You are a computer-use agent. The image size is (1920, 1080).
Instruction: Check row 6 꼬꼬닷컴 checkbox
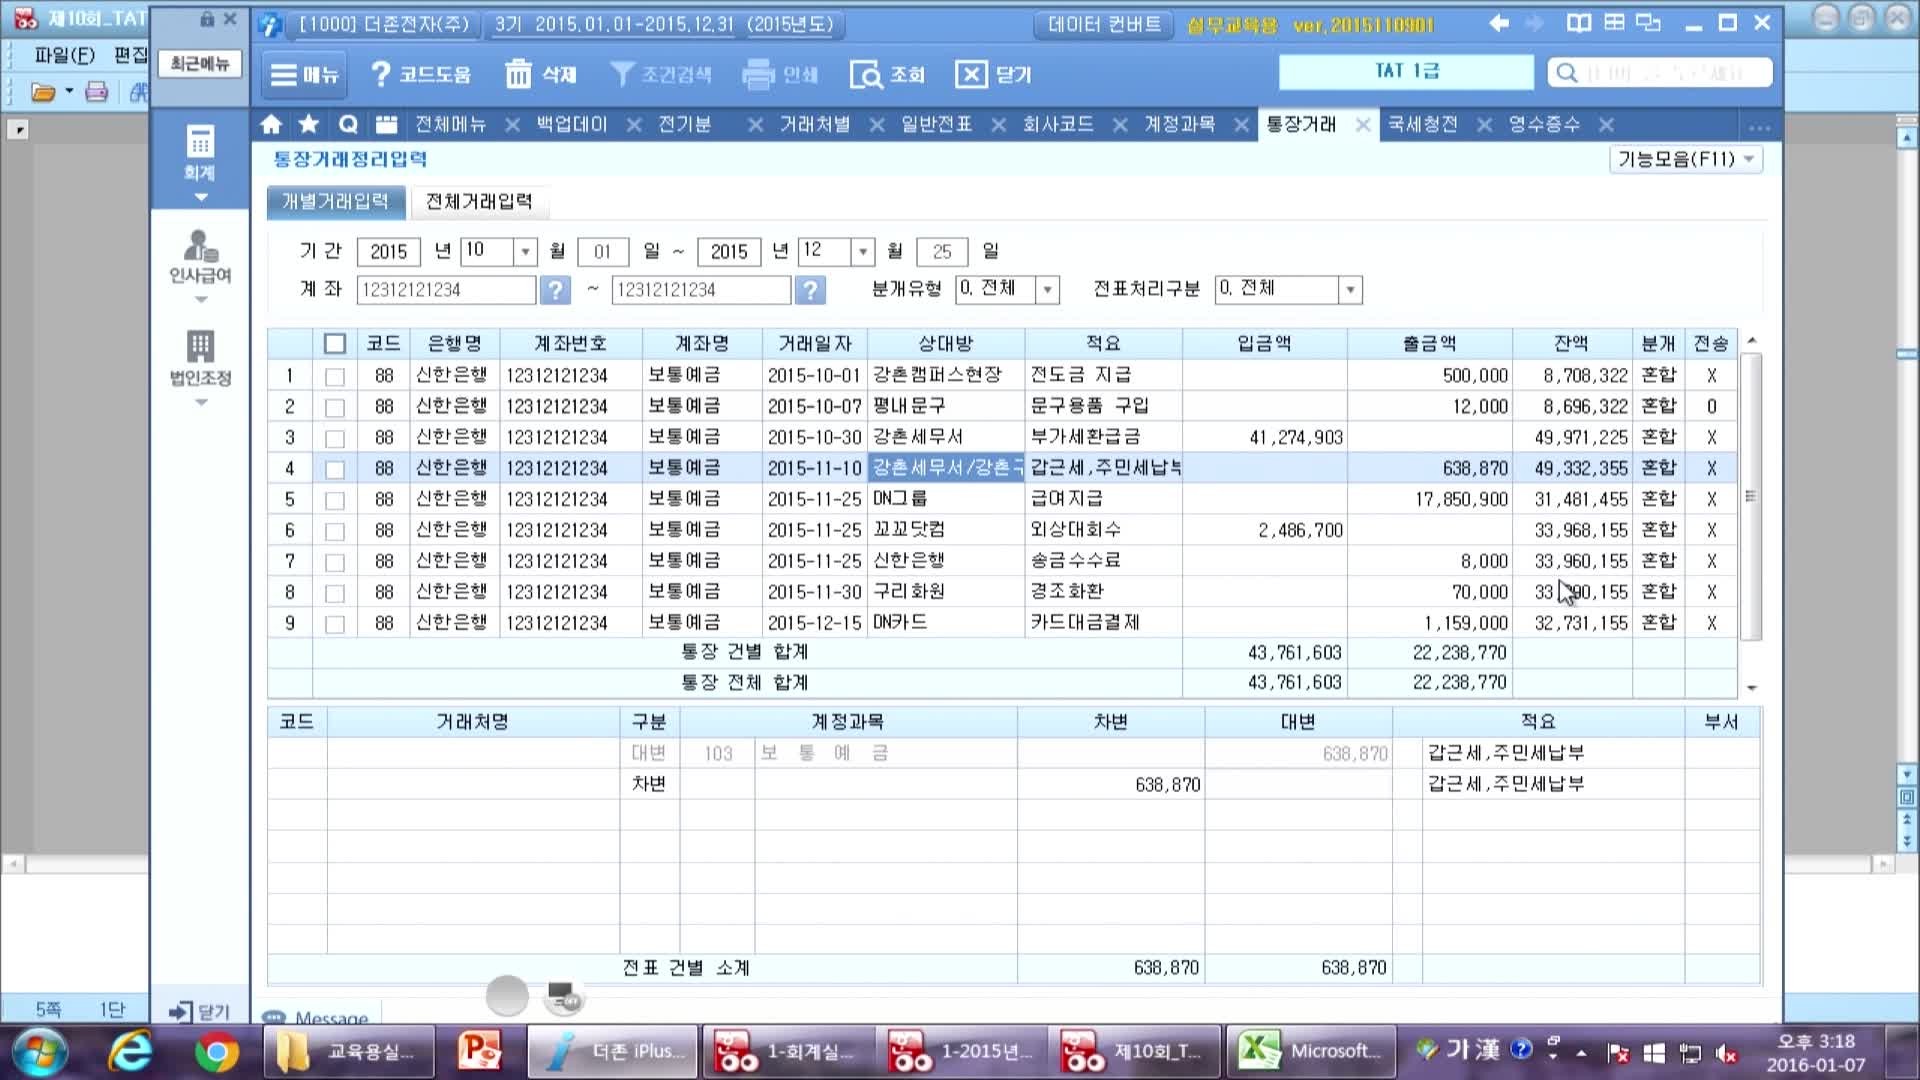coord(335,531)
